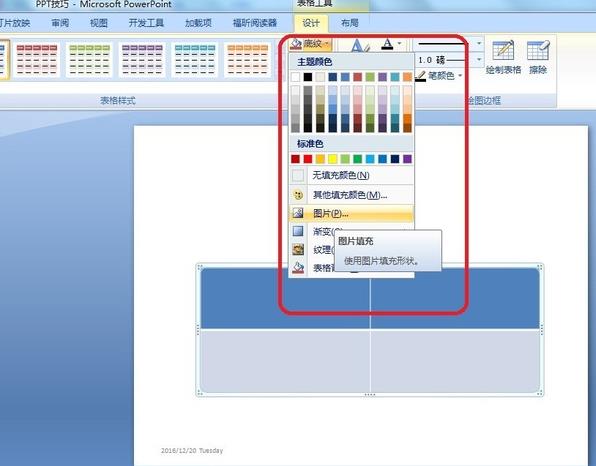Click the text fill letter A icon

[387, 44]
